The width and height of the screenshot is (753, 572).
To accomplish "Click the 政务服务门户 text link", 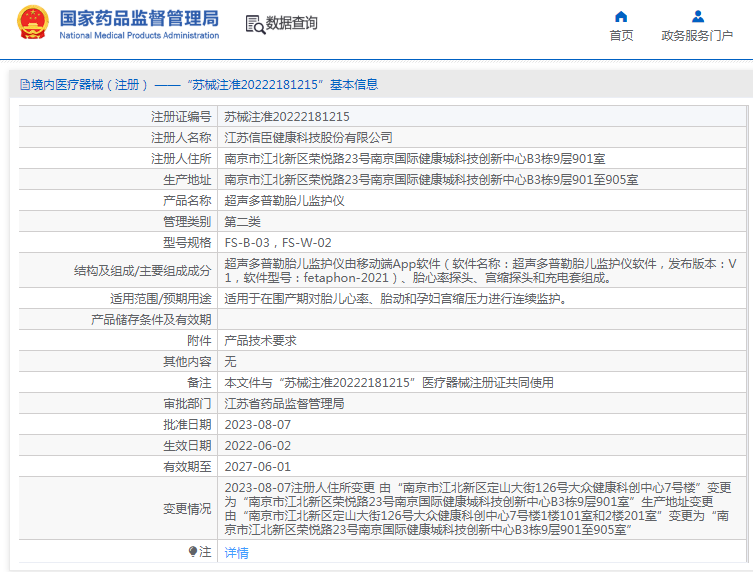I will click(697, 36).
